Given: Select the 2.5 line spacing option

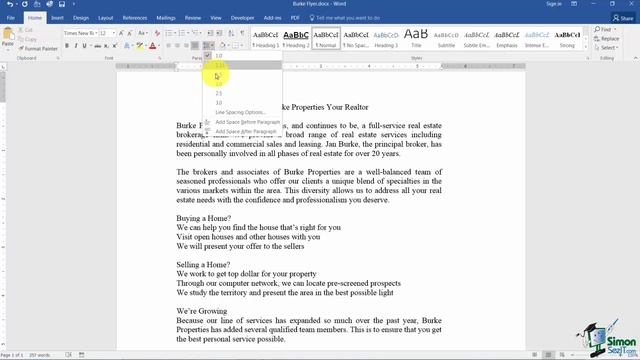Looking at the screenshot, I should pyautogui.click(x=242, y=93).
